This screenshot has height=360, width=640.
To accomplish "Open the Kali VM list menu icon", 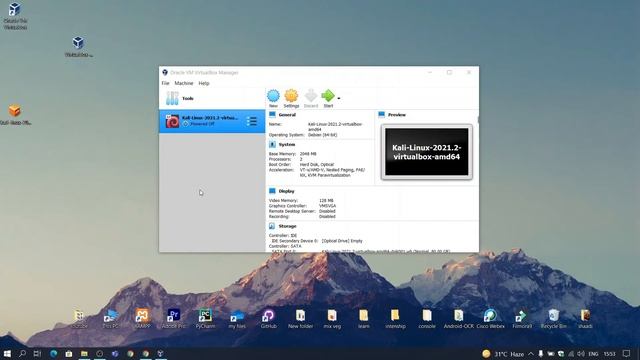I will pyautogui.click(x=252, y=121).
